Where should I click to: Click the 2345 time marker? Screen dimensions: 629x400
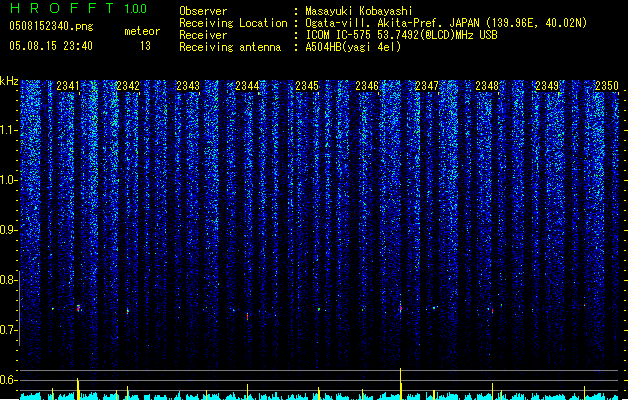click(x=307, y=86)
